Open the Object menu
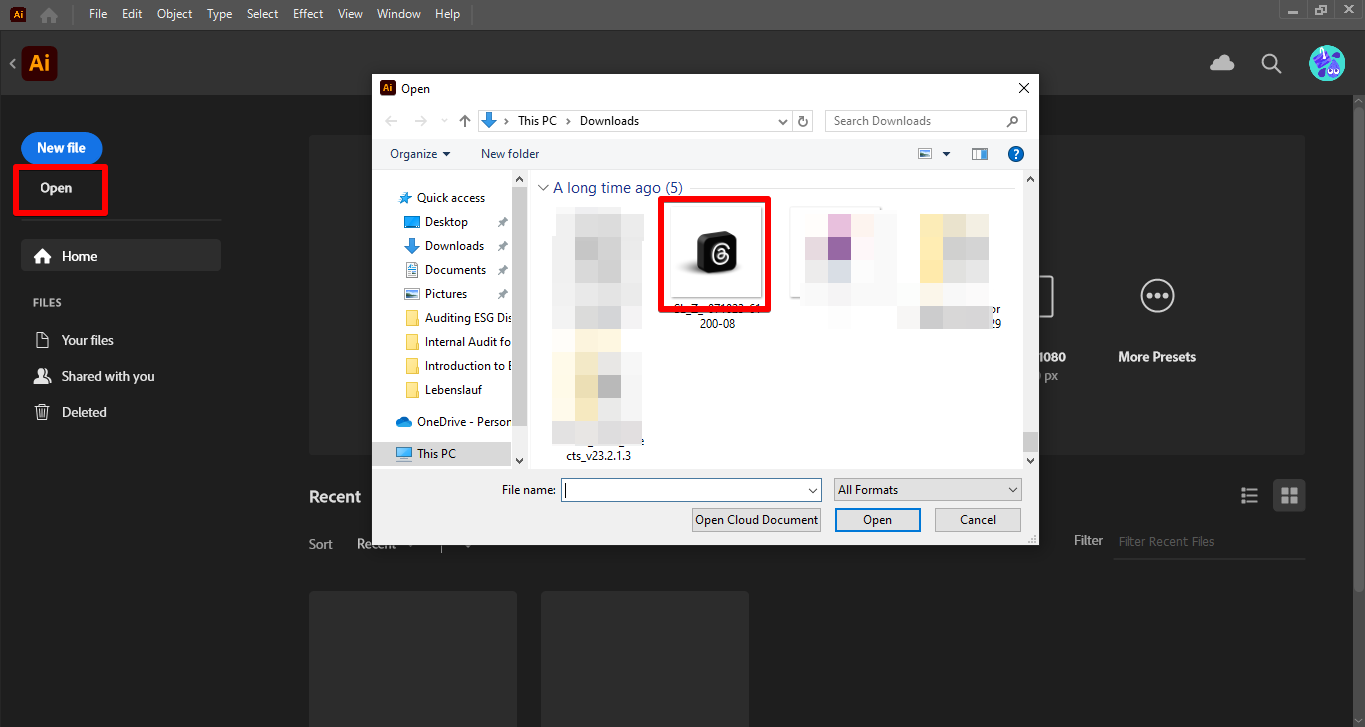Image resolution: width=1365 pixels, height=727 pixels. [x=174, y=14]
